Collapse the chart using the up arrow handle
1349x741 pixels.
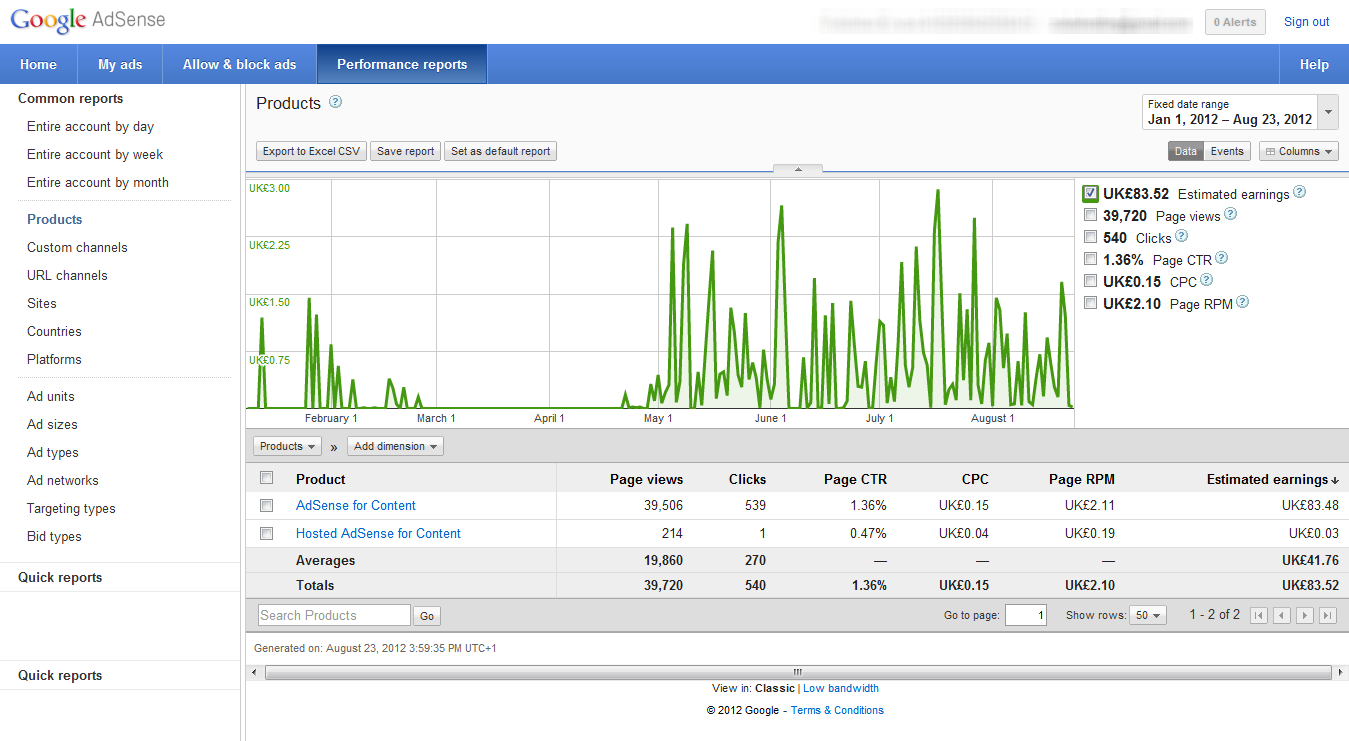pos(797,169)
